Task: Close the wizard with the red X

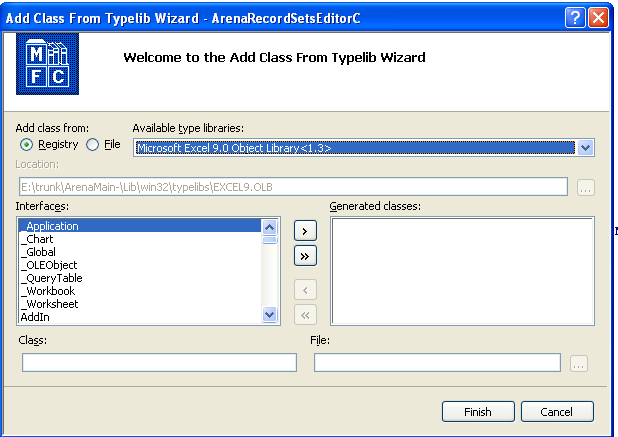Action: (599, 17)
